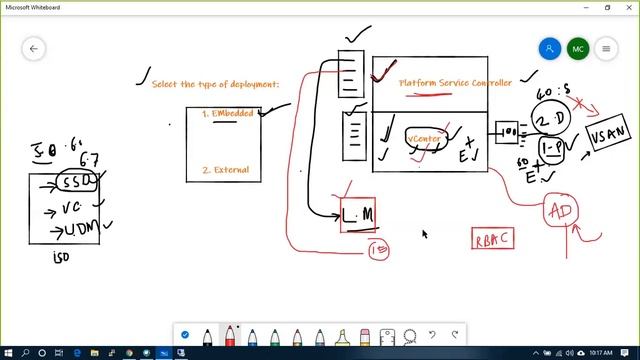Select the orange pen
640x360 pixels.
point(297,337)
